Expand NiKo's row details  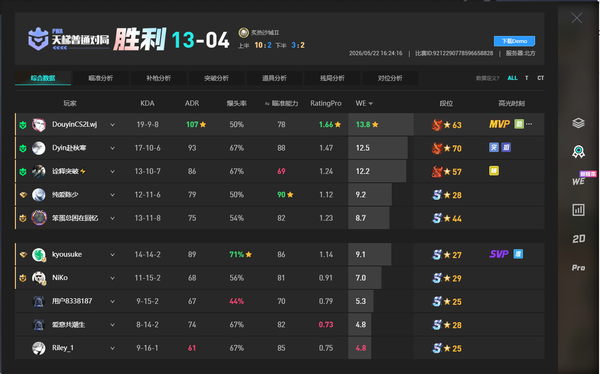112,278
